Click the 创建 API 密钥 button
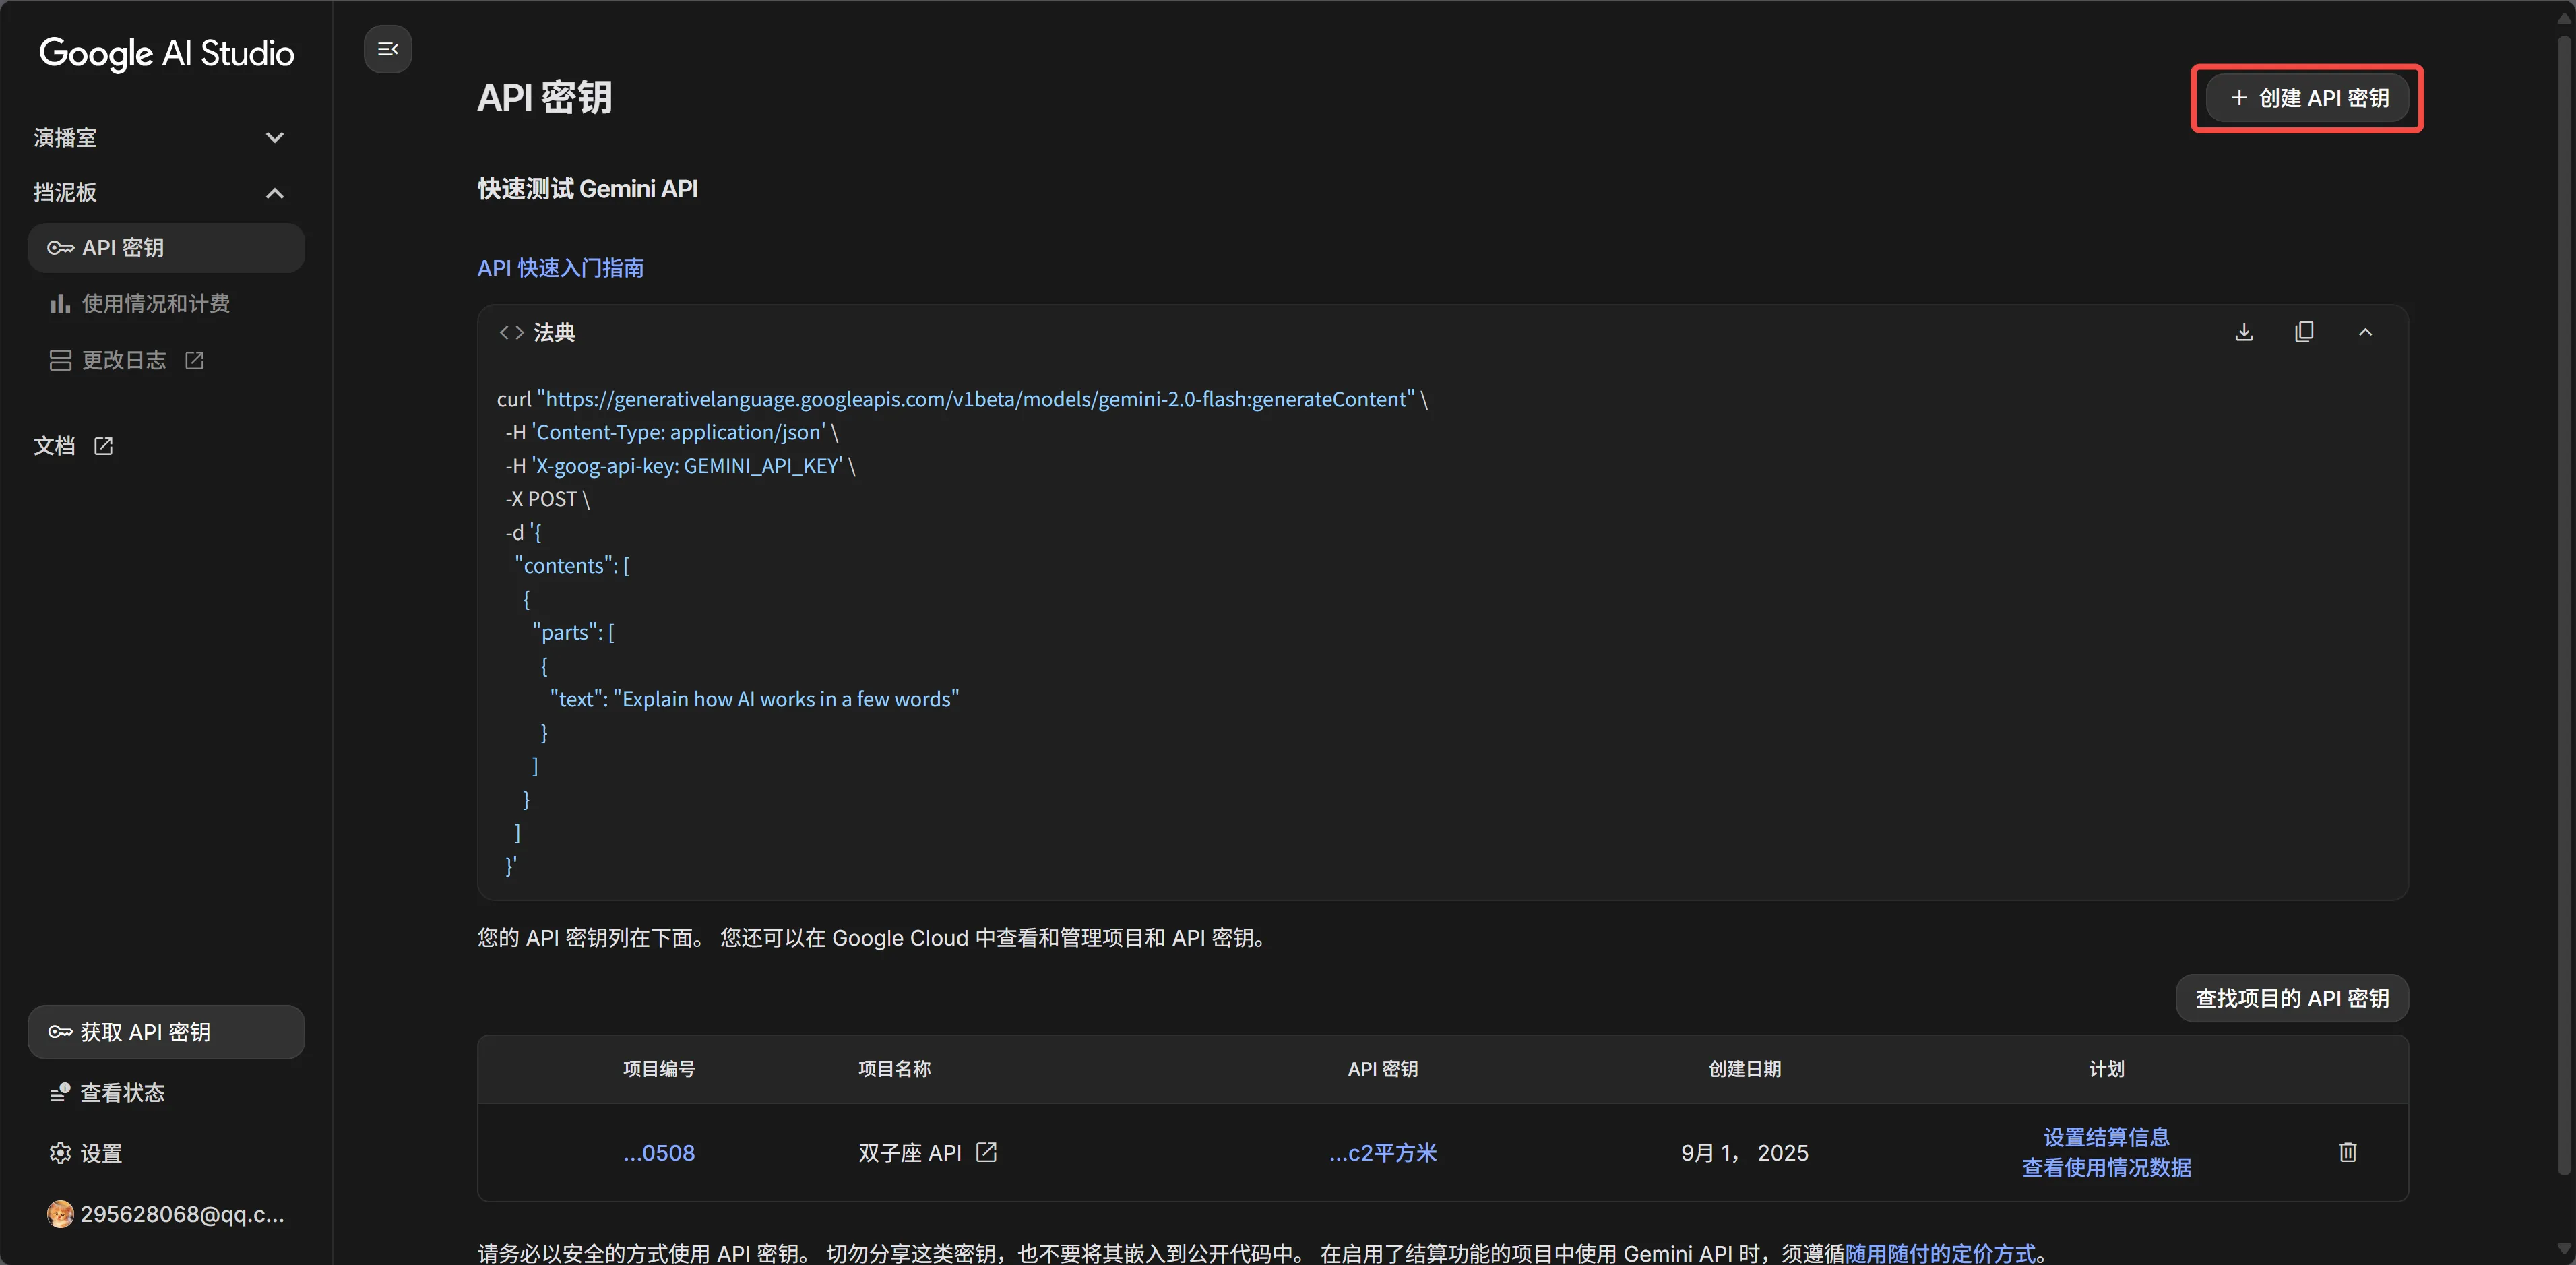This screenshot has width=2576, height=1265. coord(2309,98)
